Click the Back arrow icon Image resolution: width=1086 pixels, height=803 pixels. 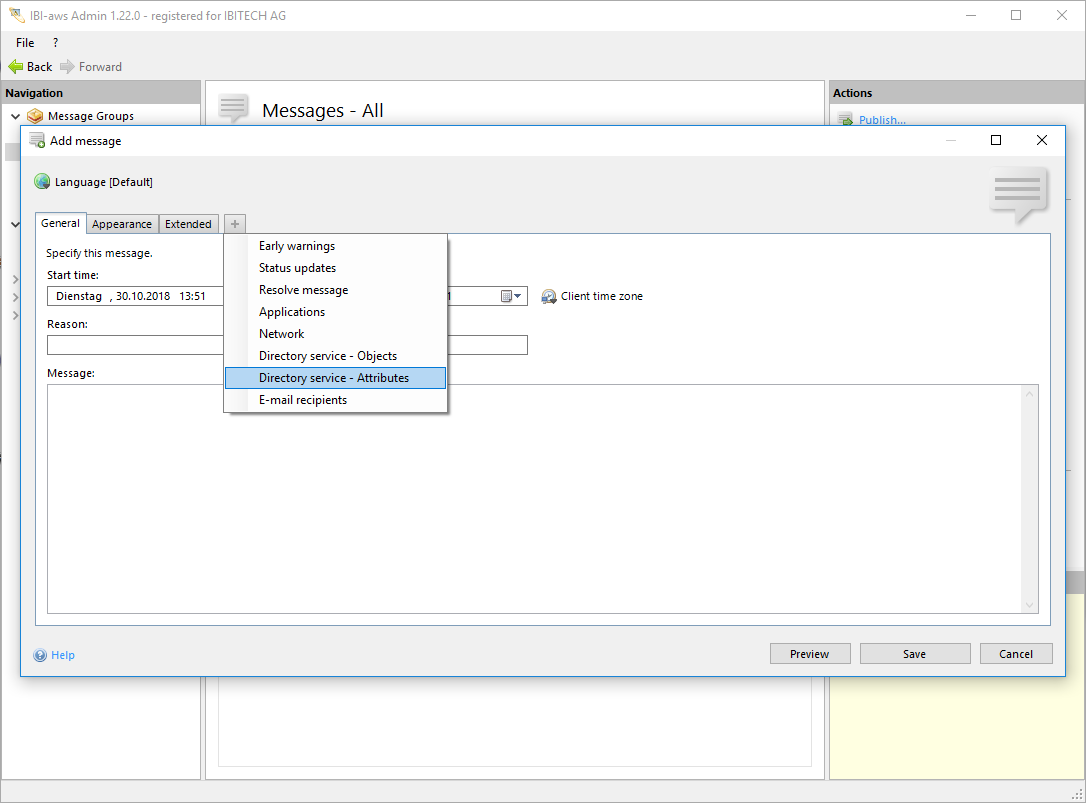coord(15,67)
